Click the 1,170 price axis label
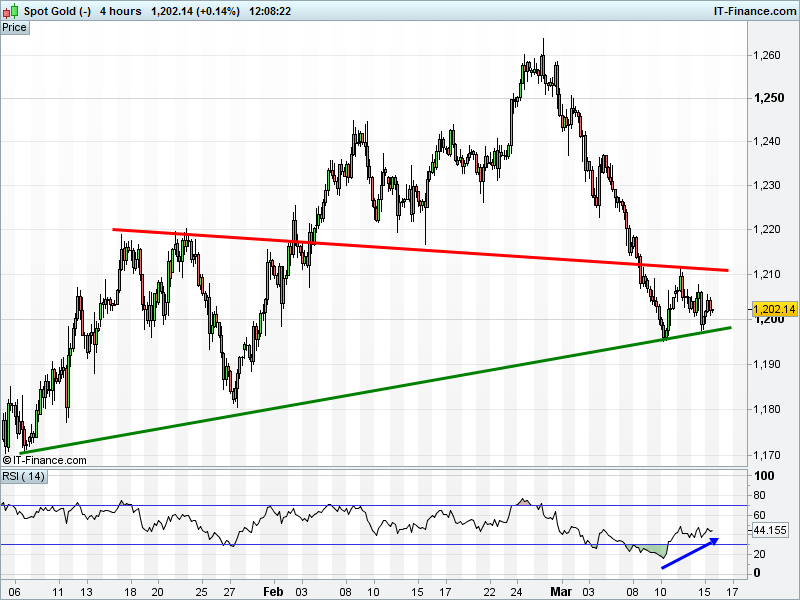 pyautogui.click(x=767, y=455)
